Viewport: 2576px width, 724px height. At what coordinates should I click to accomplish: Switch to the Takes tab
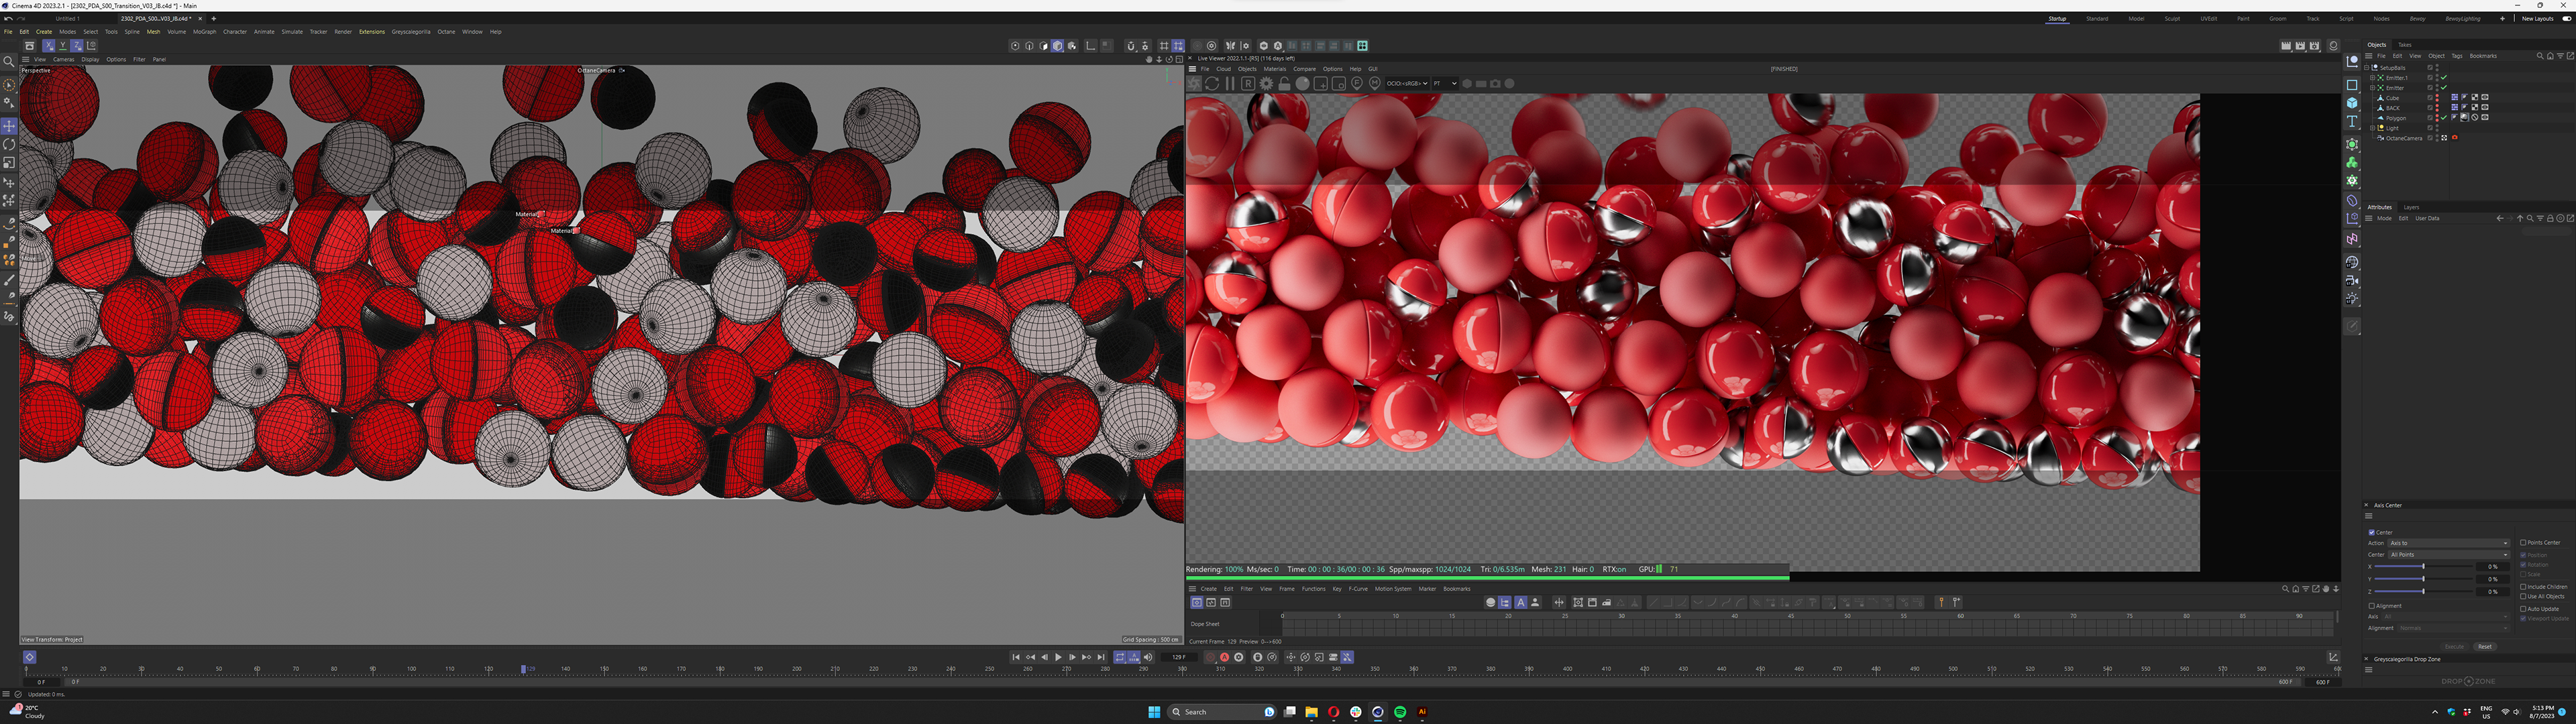pyautogui.click(x=2404, y=45)
